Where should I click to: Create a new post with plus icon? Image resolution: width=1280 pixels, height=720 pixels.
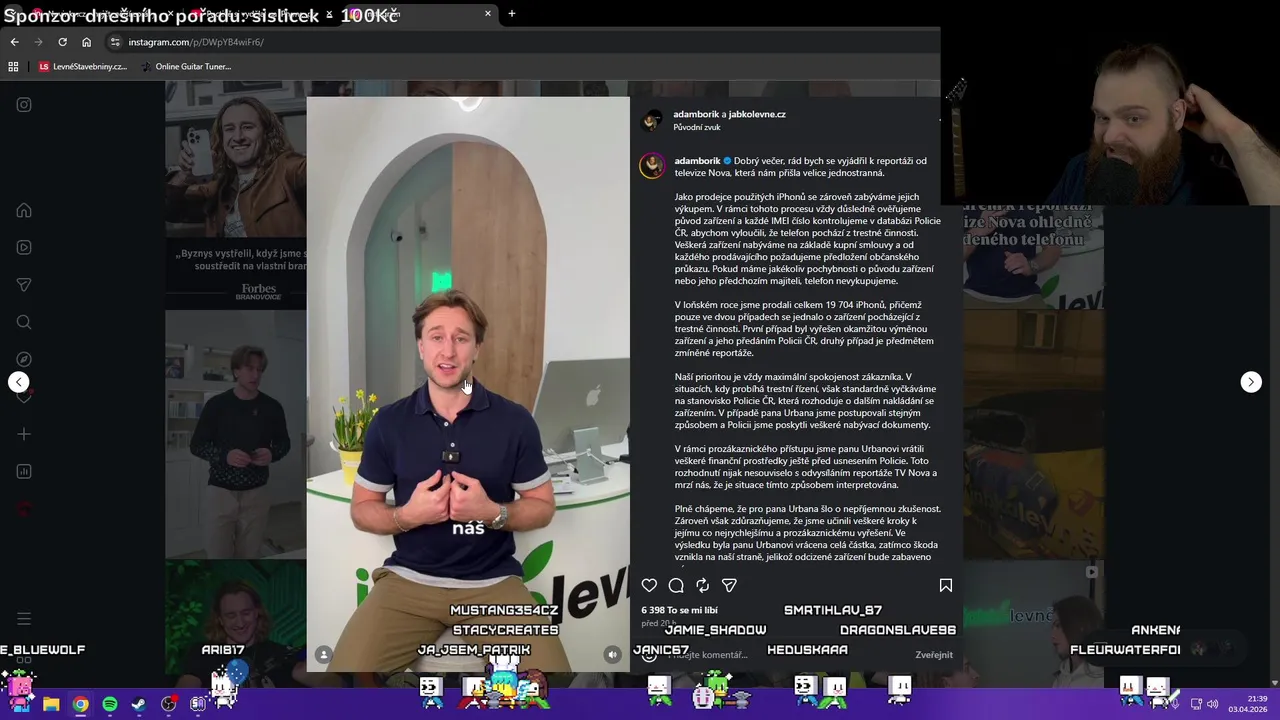[24, 434]
